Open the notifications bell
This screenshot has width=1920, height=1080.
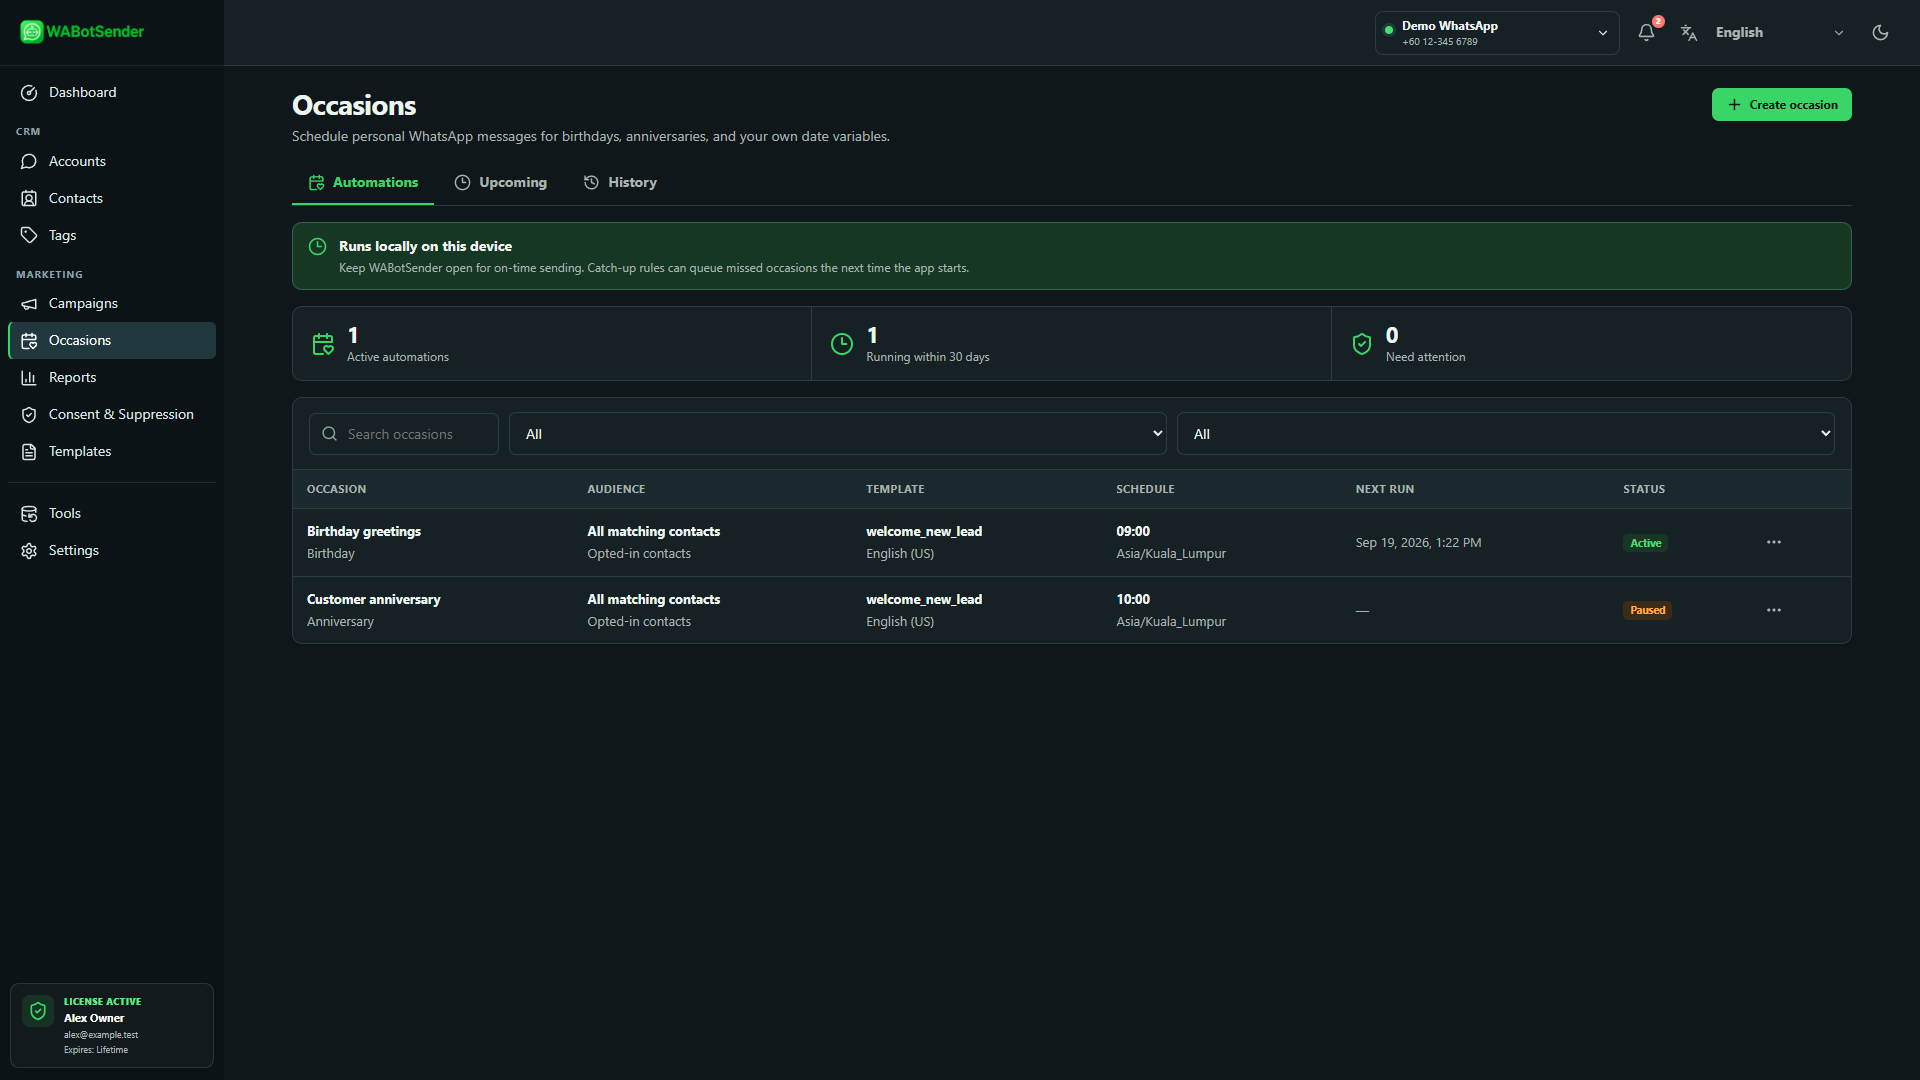[1647, 32]
